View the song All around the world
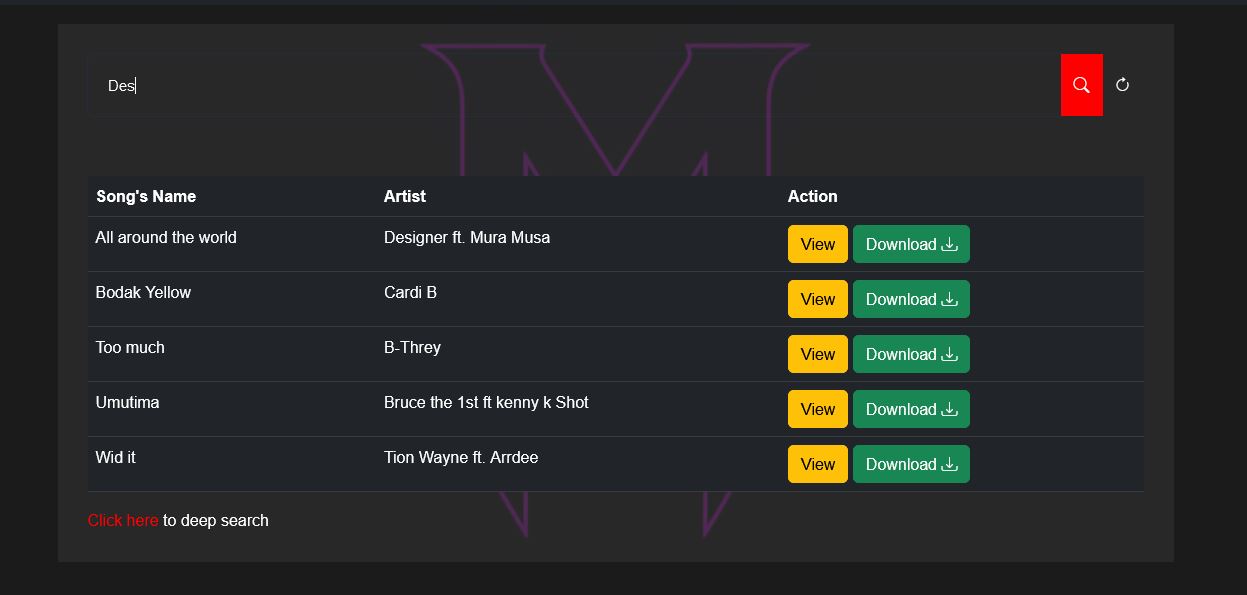Image resolution: width=1247 pixels, height=595 pixels. (x=817, y=244)
